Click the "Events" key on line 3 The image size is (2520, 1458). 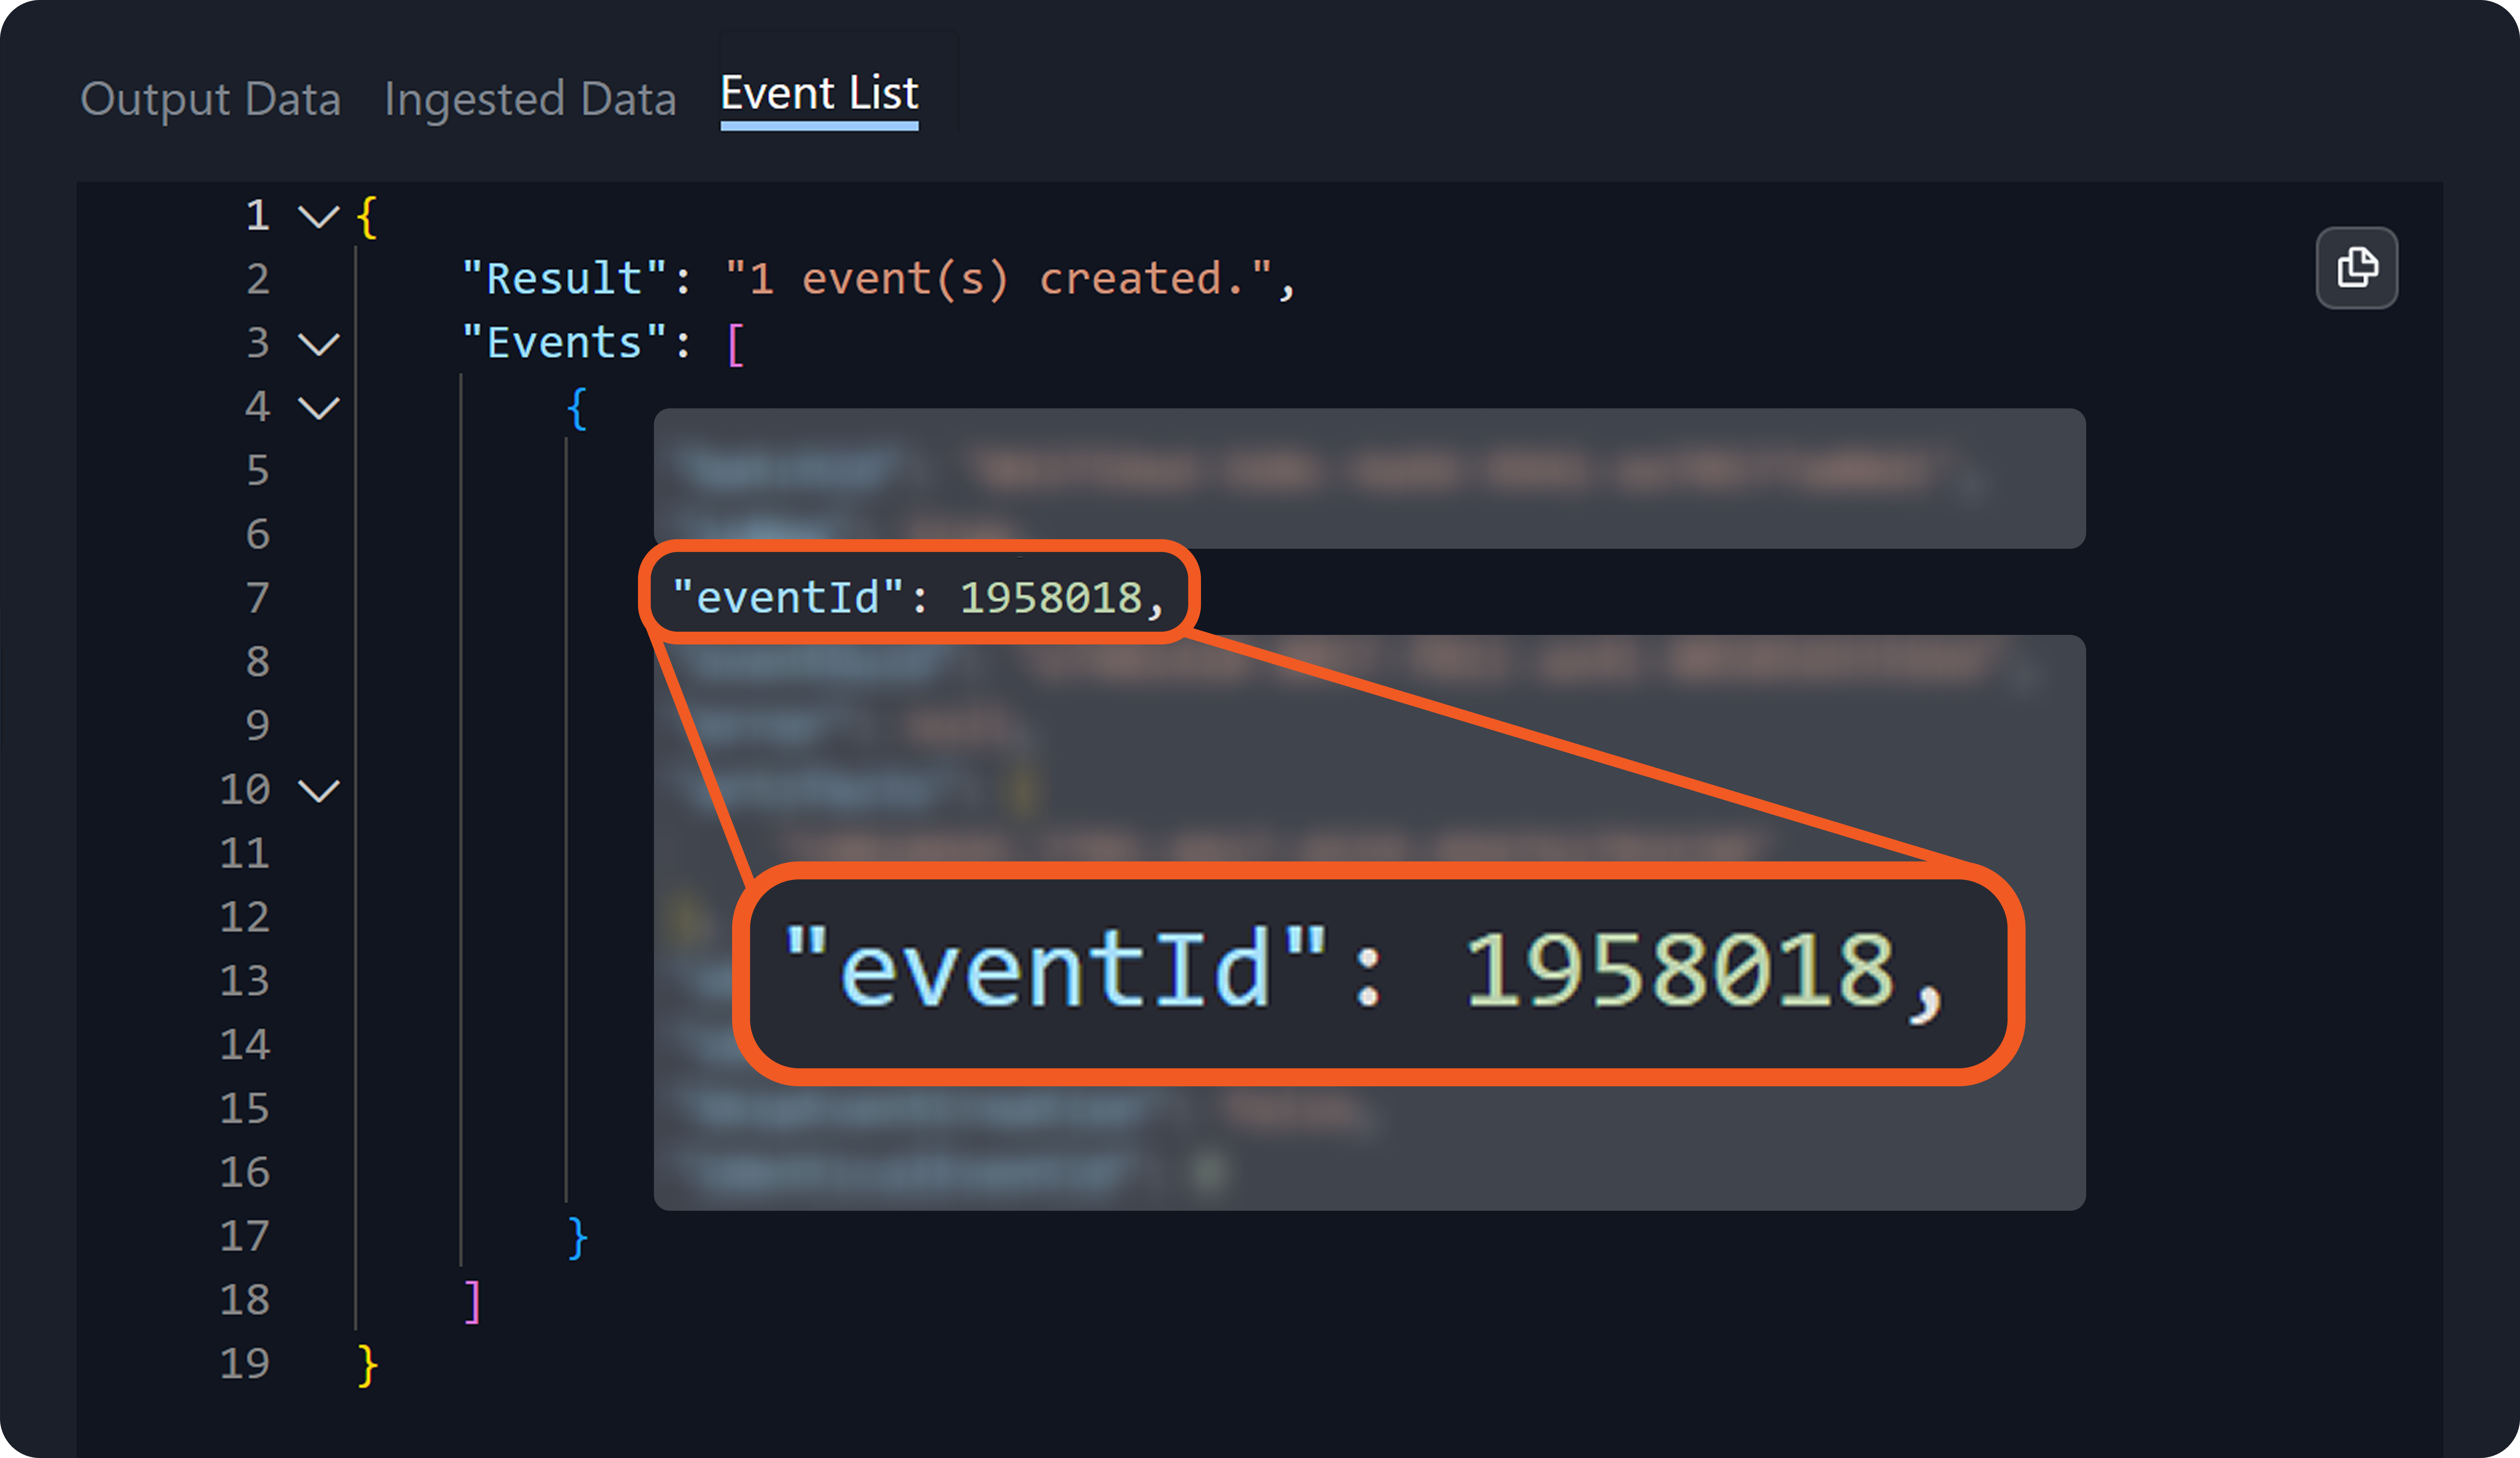click(x=564, y=343)
